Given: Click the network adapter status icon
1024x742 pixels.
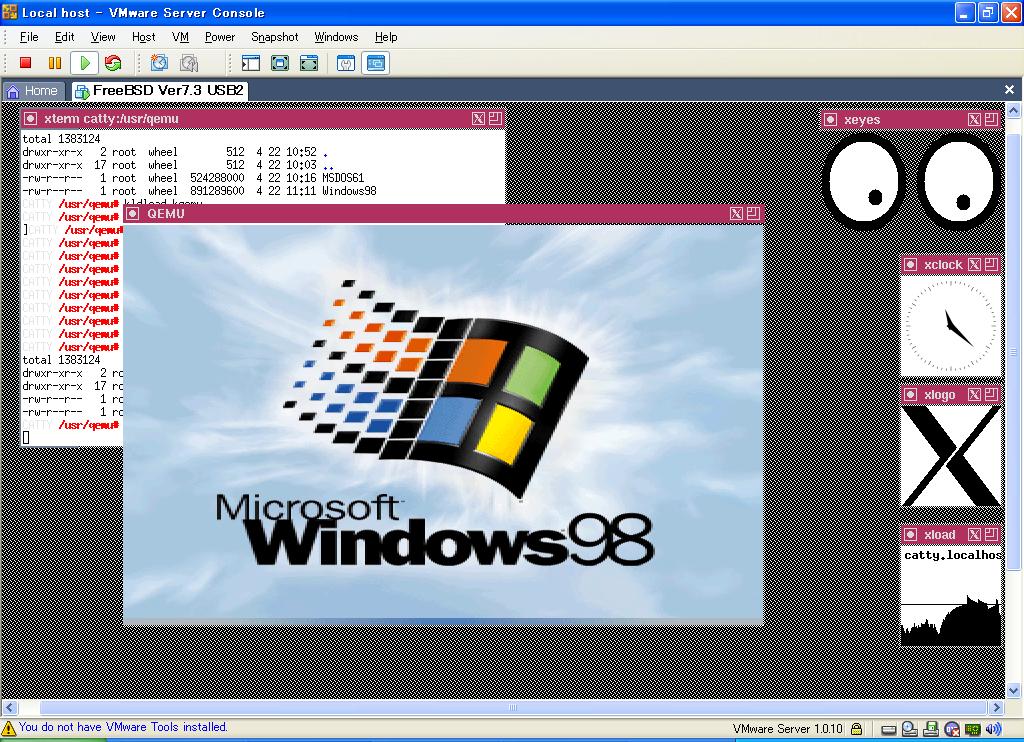Looking at the screenshot, I should coord(972,729).
